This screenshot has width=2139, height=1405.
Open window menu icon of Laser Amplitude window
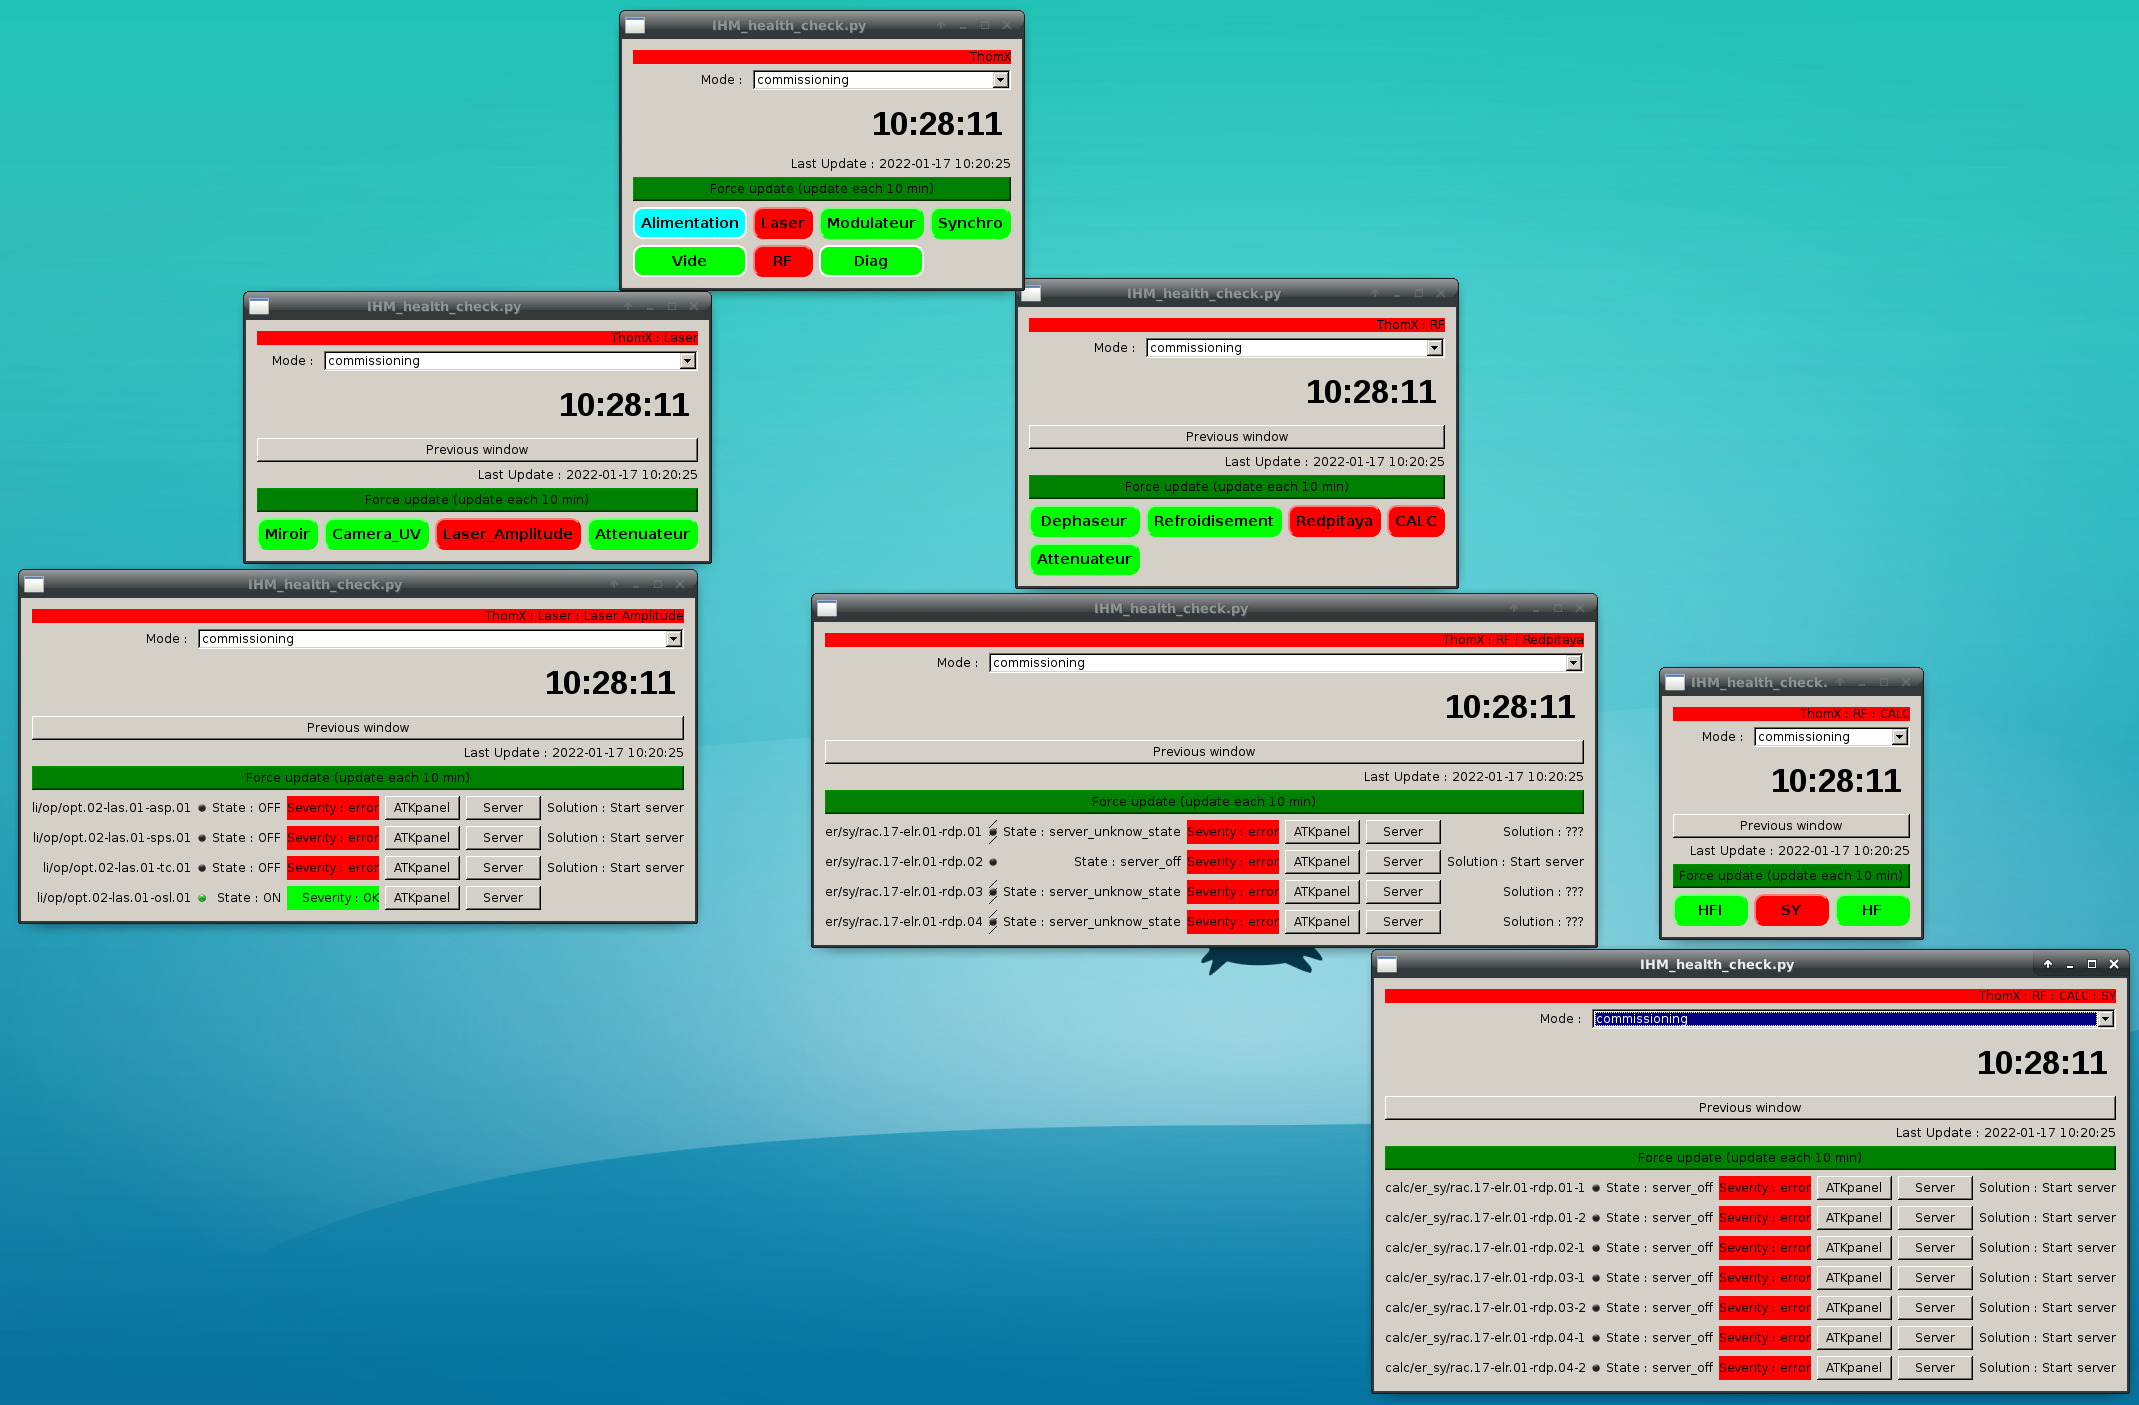34,585
